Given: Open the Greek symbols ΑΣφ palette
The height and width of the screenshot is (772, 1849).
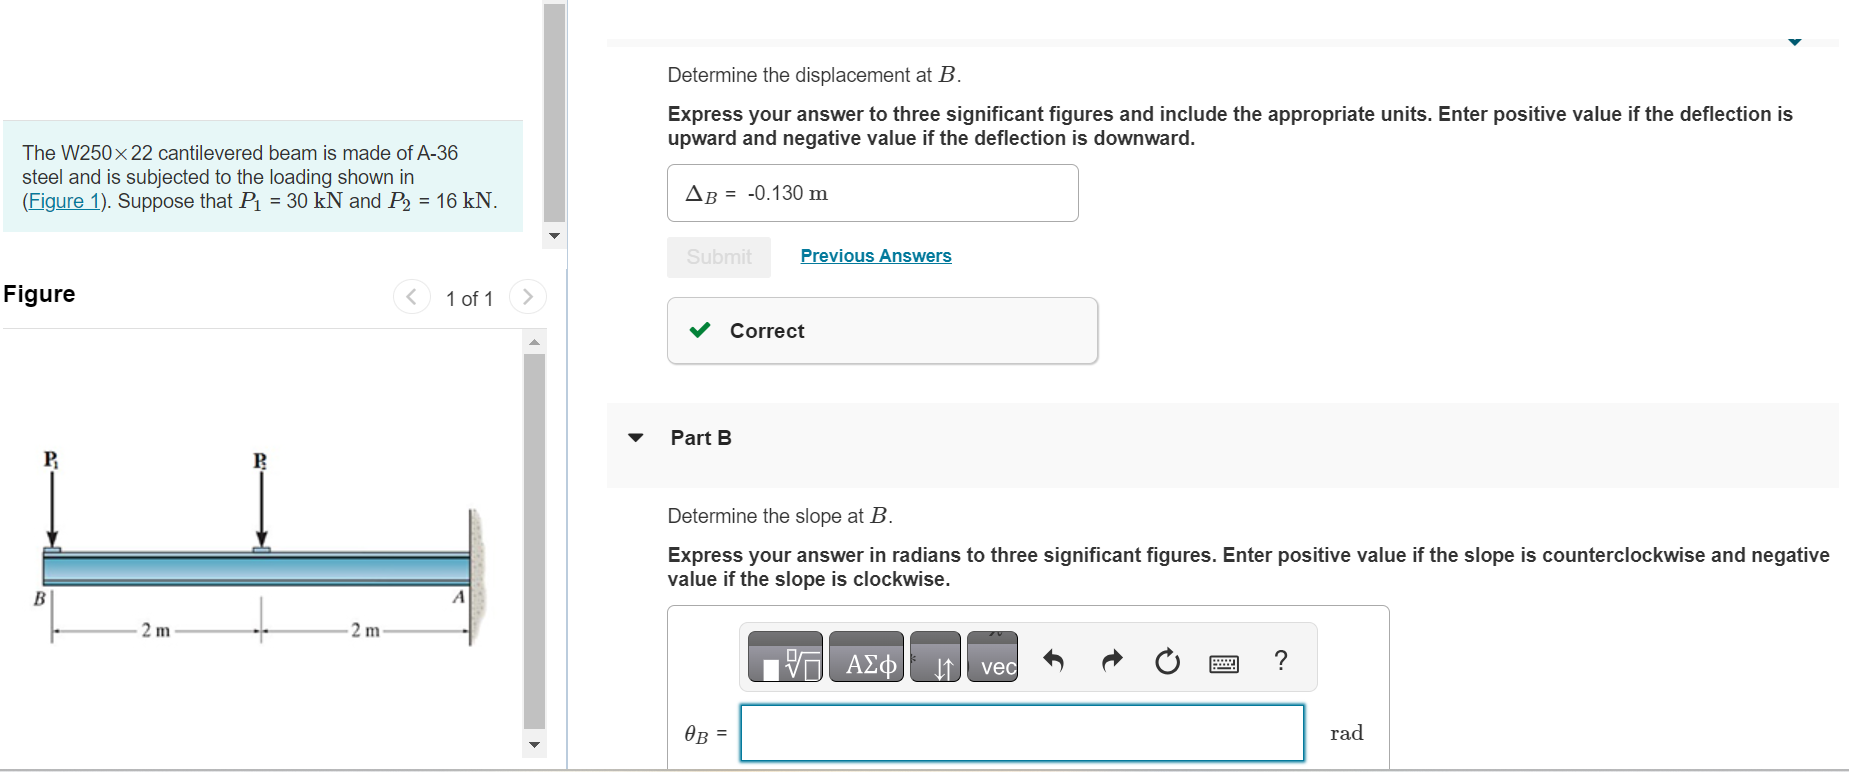Looking at the screenshot, I should coord(866,658).
